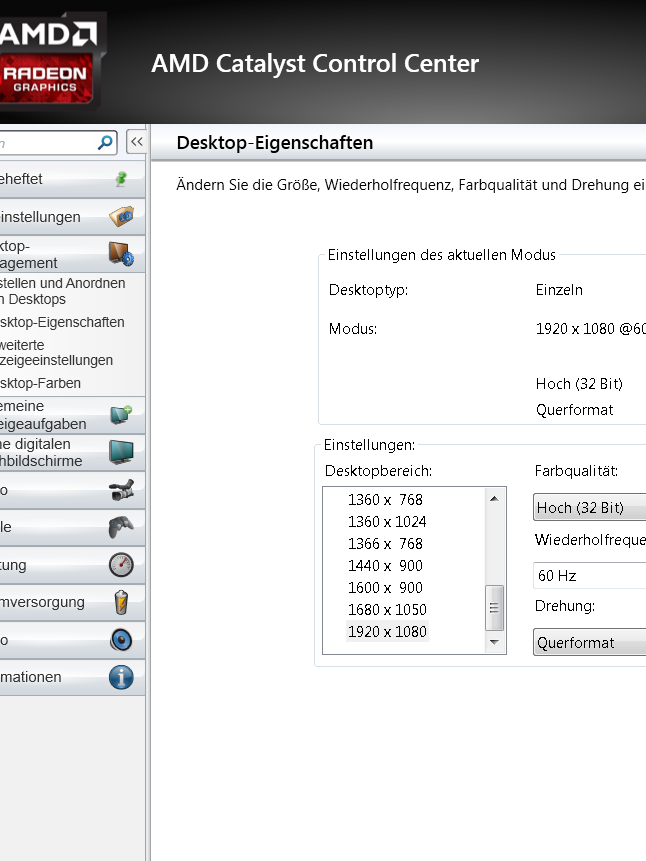646x861 pixels.
Task: Choose 1440 x 900 resolution
Action: (385, 566)
